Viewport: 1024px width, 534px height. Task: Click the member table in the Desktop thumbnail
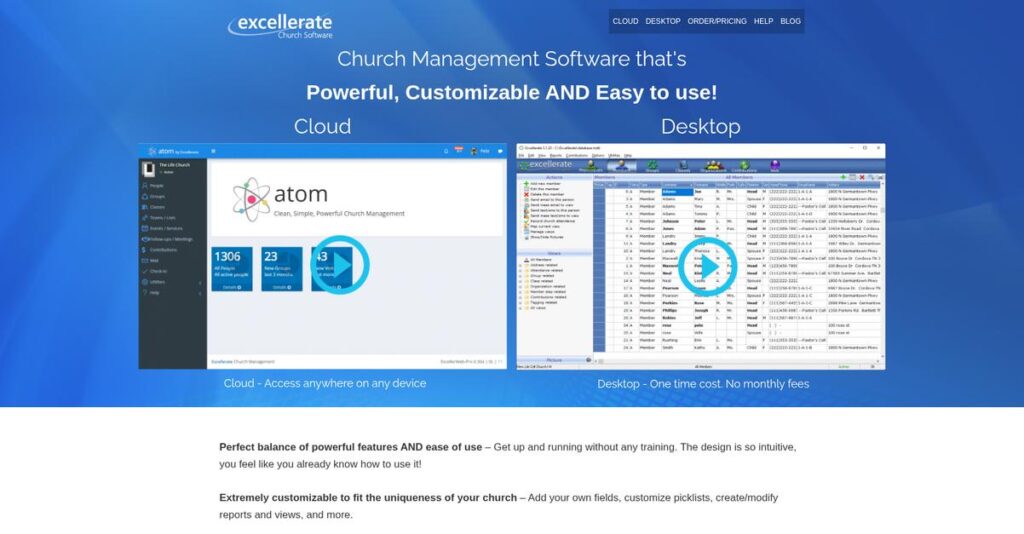click(x=738, y=268)
